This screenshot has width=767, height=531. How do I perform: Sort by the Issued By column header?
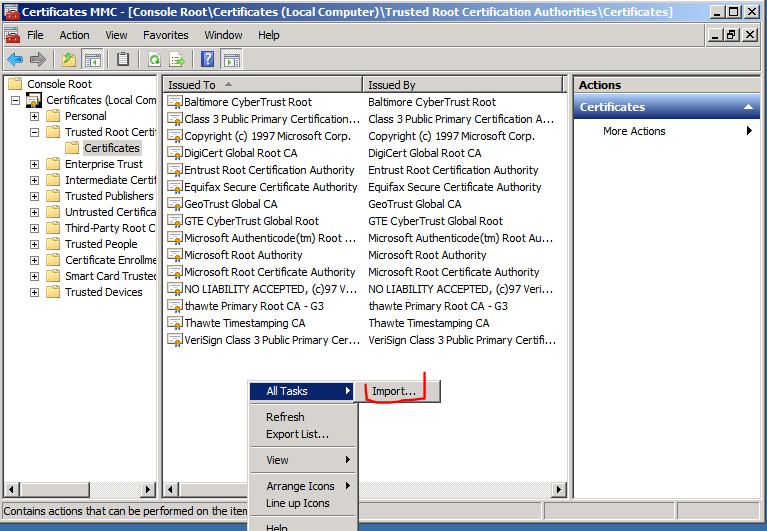click(x=463, y=85)
